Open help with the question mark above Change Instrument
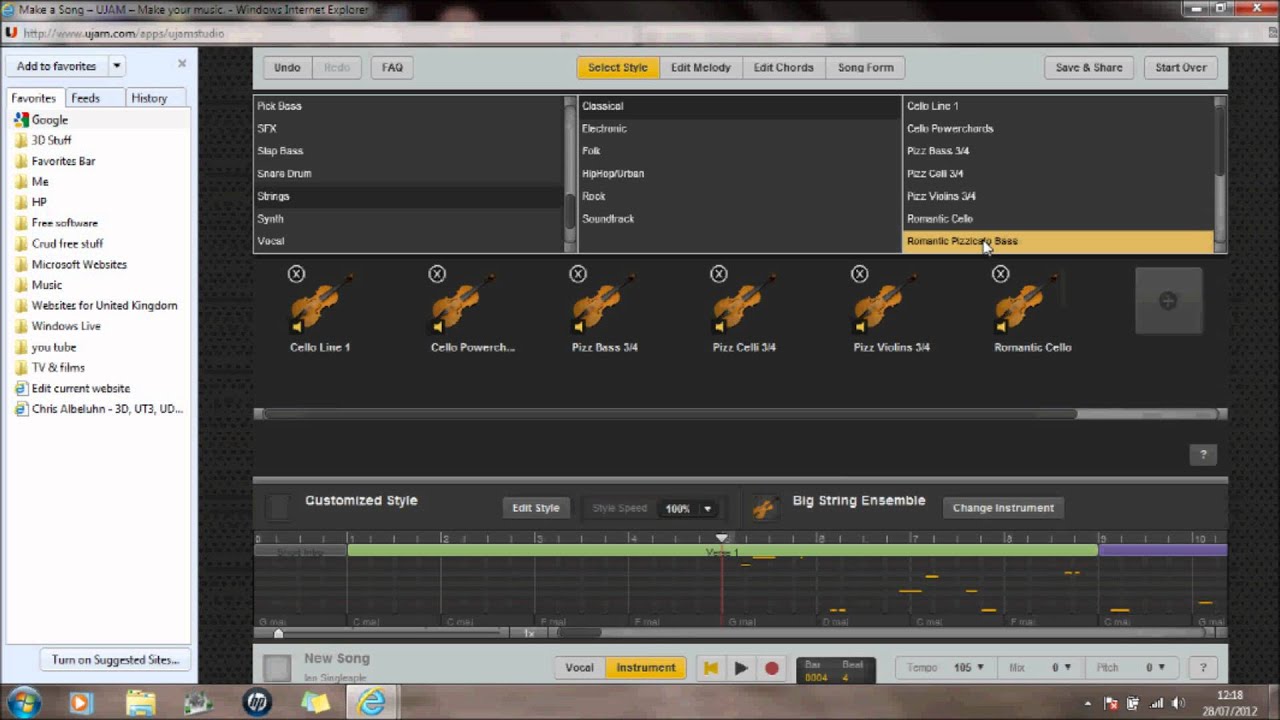 click(x=1203, y=454)
